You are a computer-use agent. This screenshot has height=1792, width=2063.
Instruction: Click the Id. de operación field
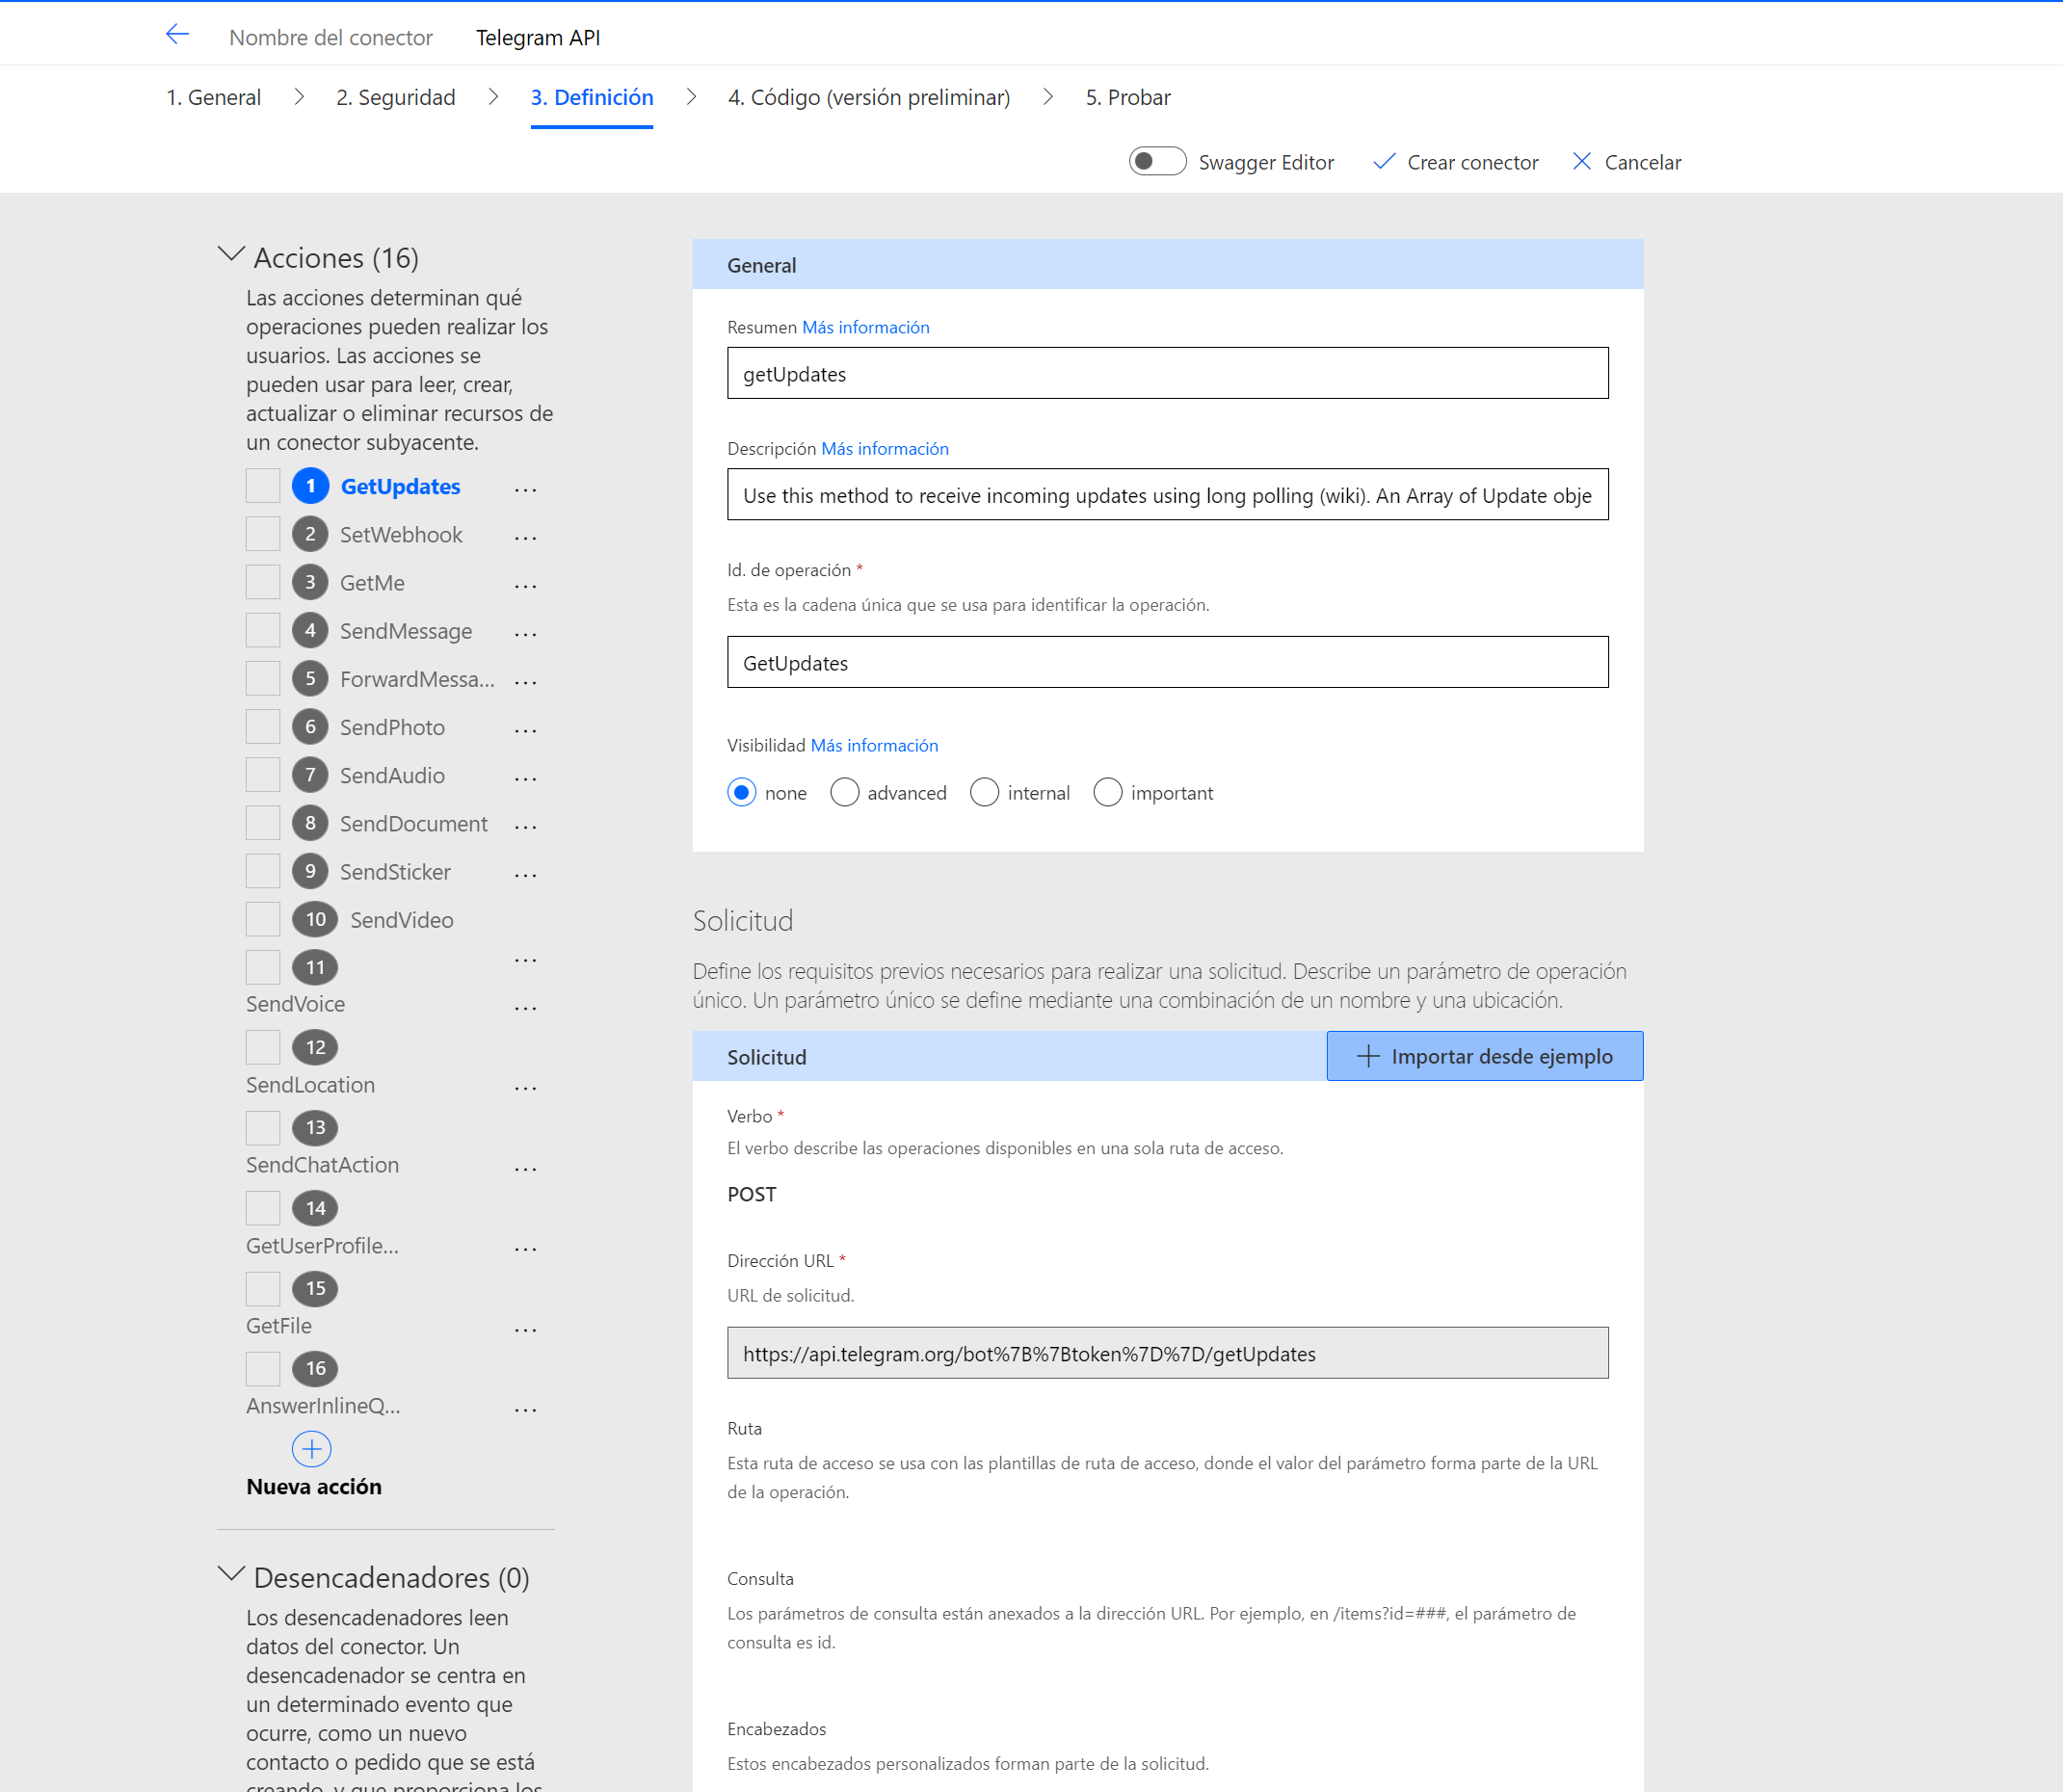[1167, 662]
